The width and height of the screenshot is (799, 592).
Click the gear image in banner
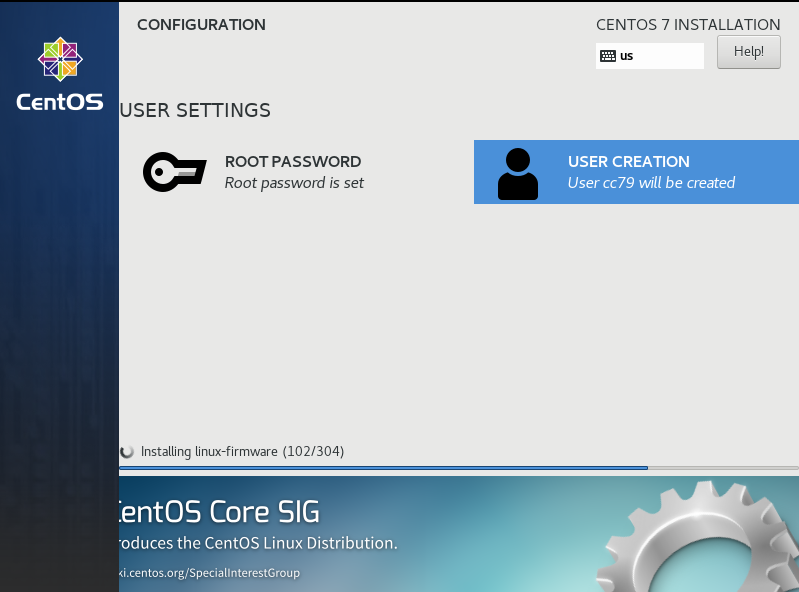698,536
